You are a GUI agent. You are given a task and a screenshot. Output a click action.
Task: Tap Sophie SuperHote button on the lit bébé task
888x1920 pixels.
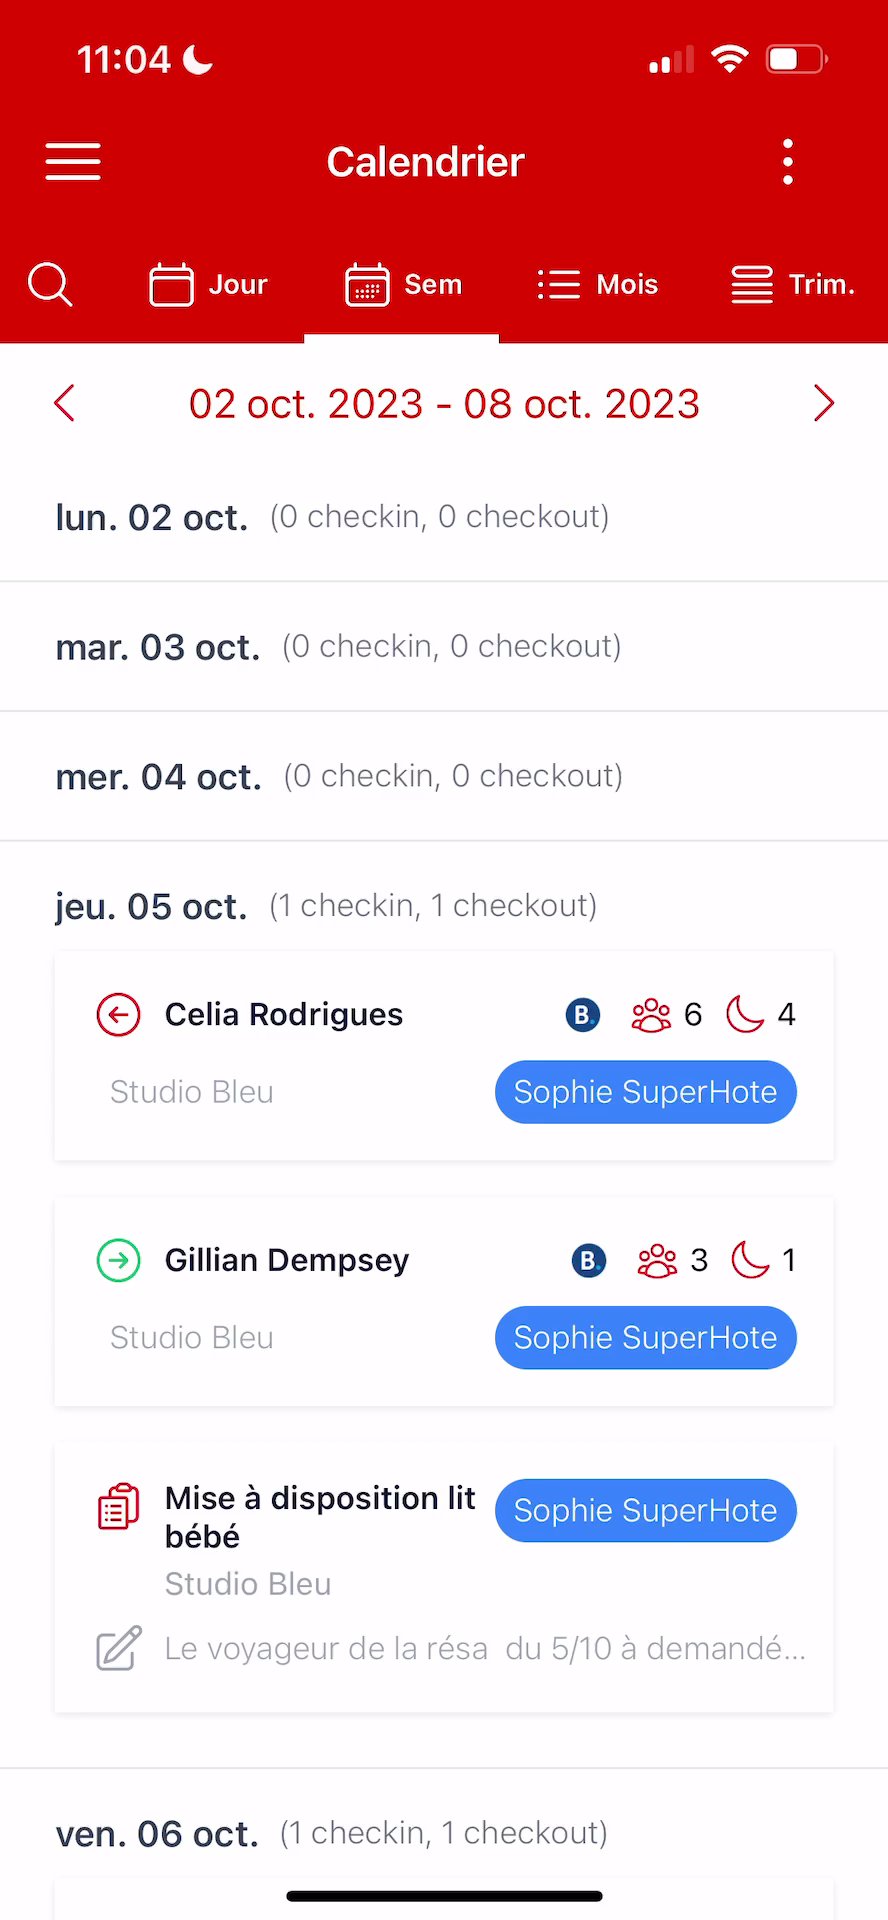[645, 1510]
